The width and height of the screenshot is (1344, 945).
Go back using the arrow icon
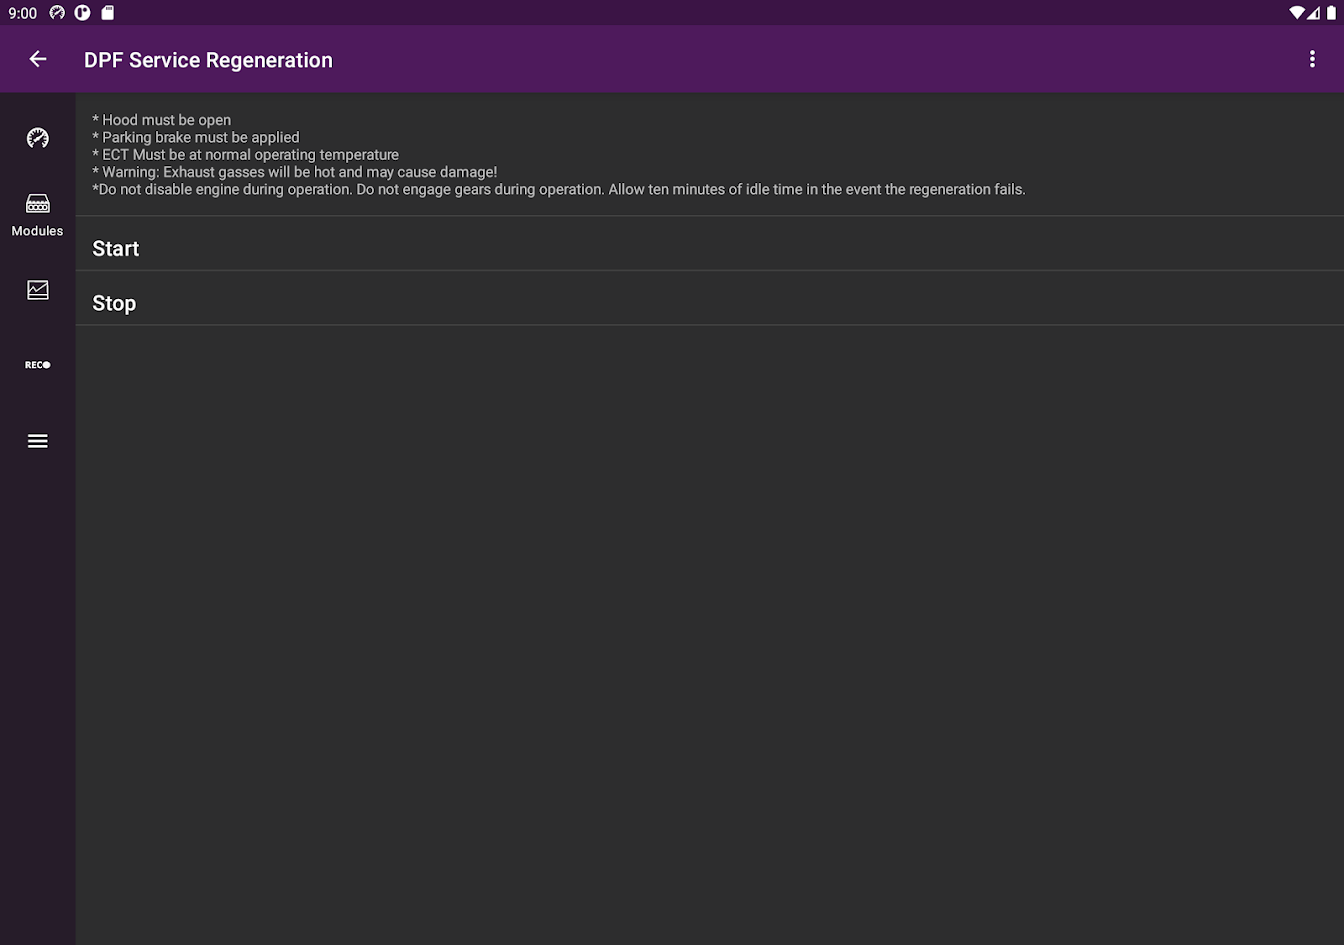click(38, 59)
